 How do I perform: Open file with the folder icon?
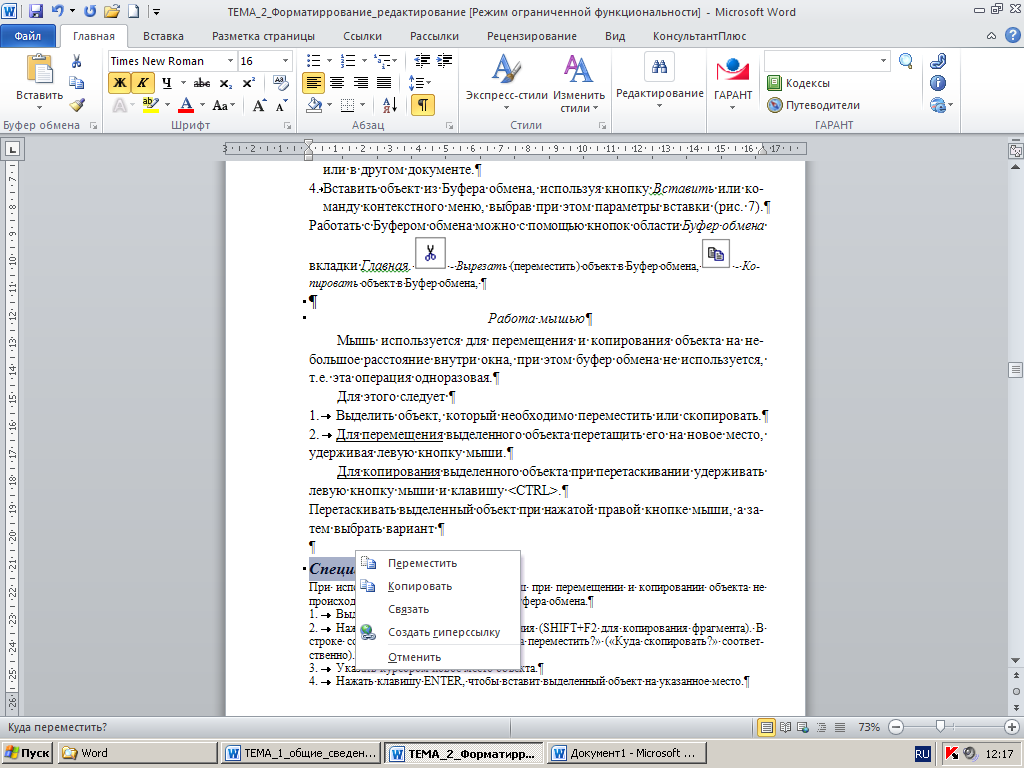[112, 11]
